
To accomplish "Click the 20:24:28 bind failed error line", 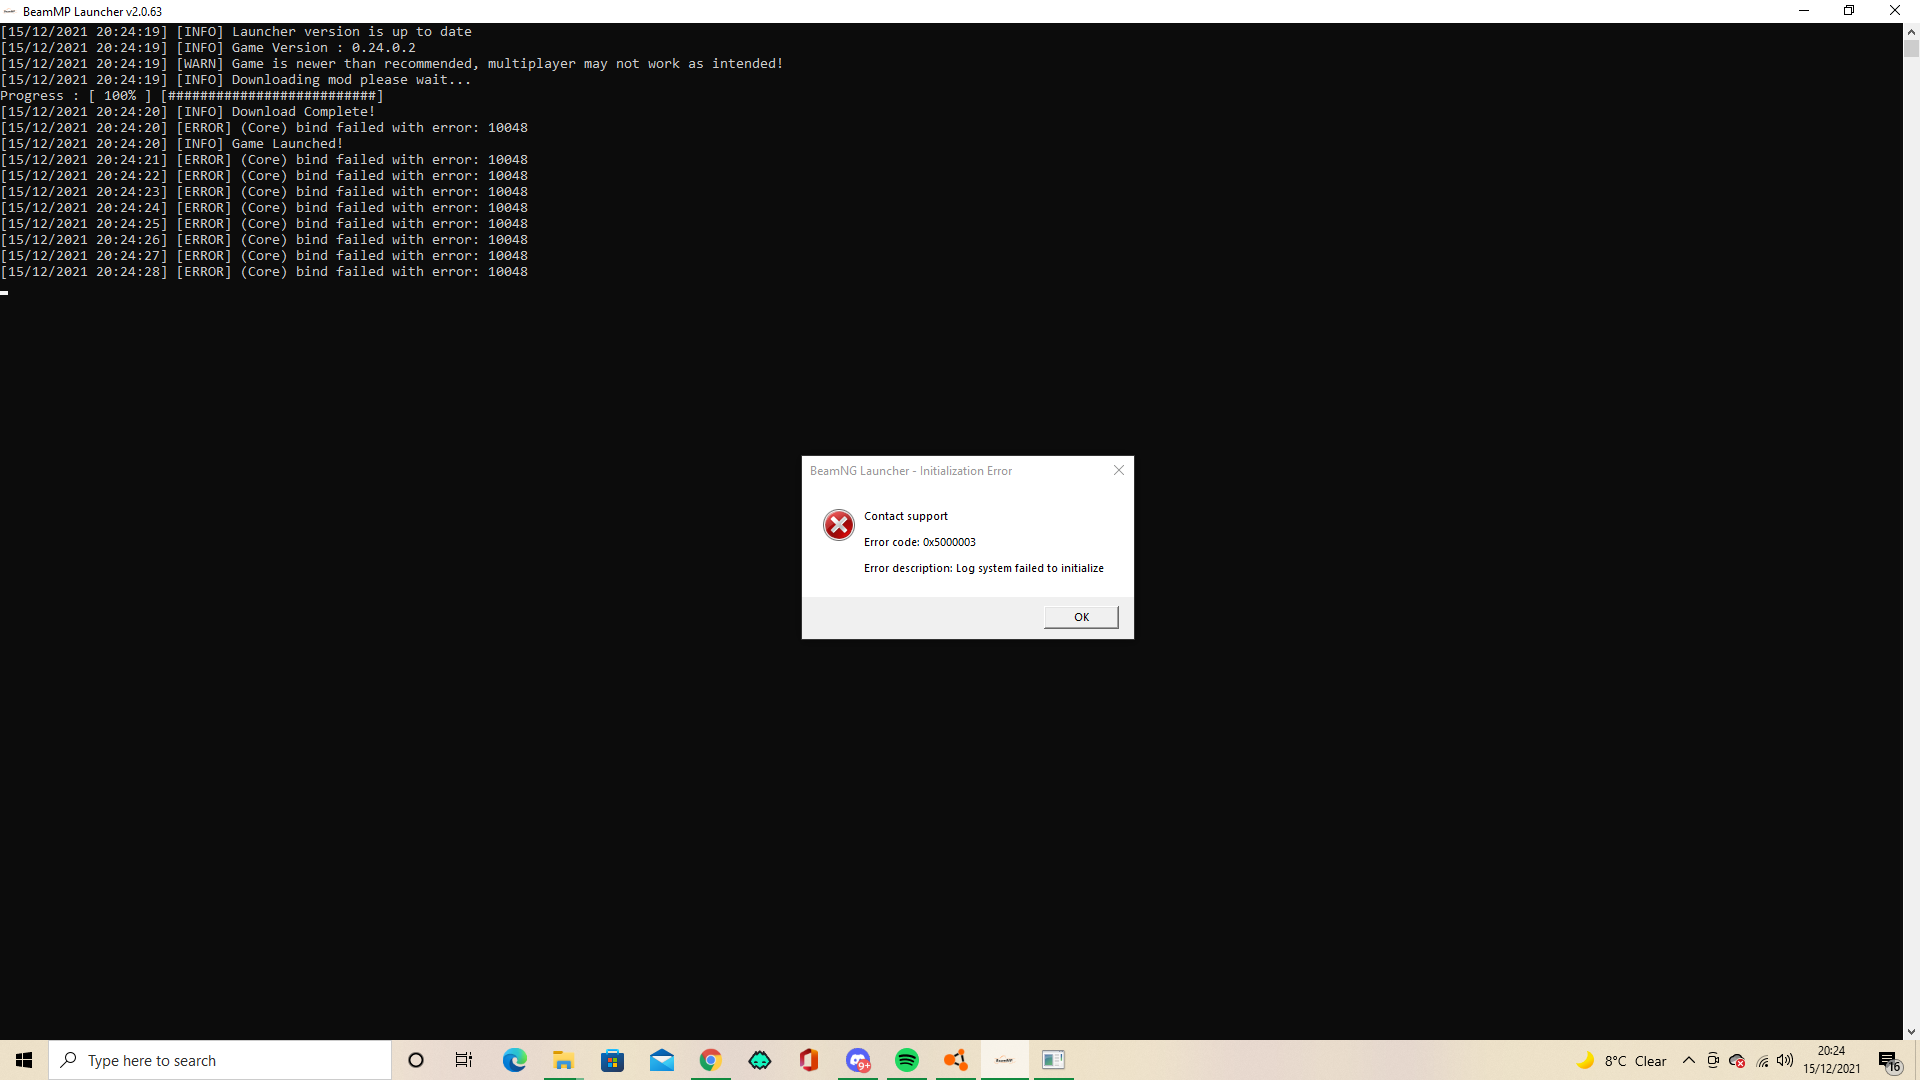I will [264, 272].
